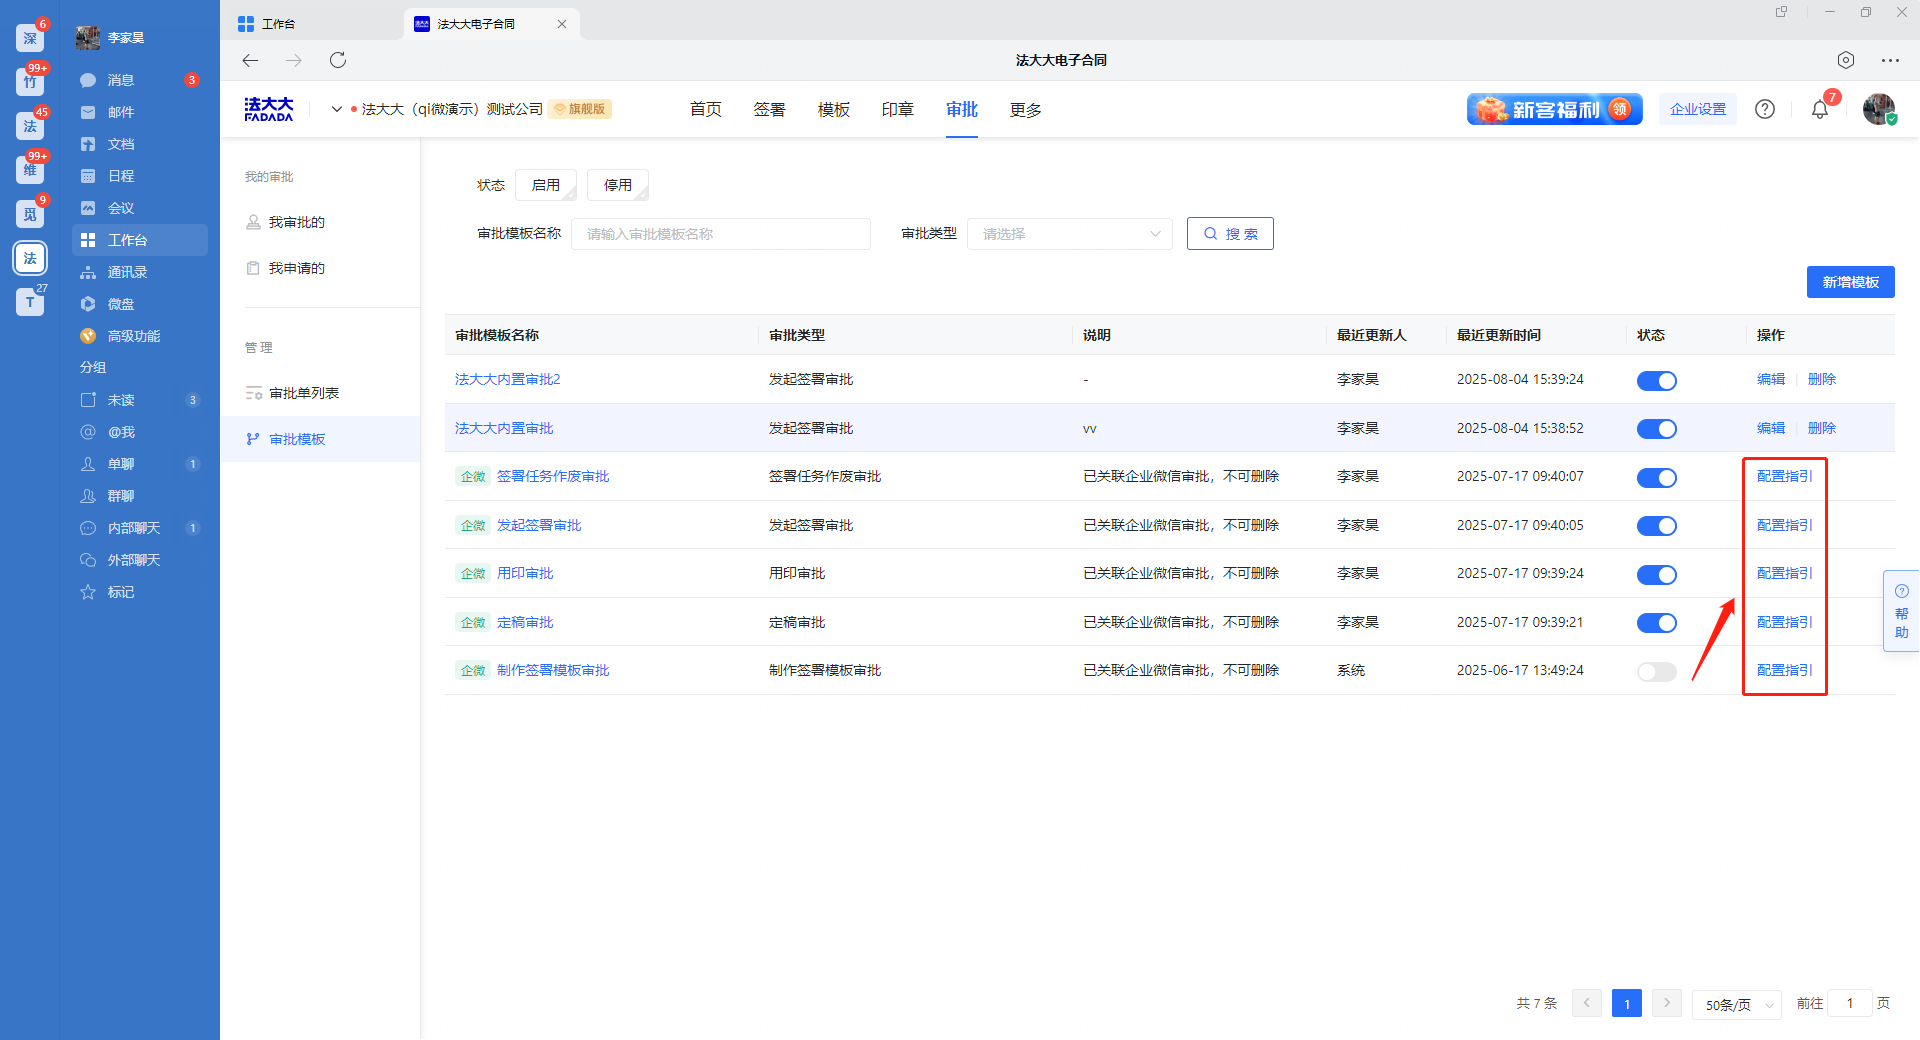Open the help question-mark icon in header

pyautogui.click(x=1765, y=109)
